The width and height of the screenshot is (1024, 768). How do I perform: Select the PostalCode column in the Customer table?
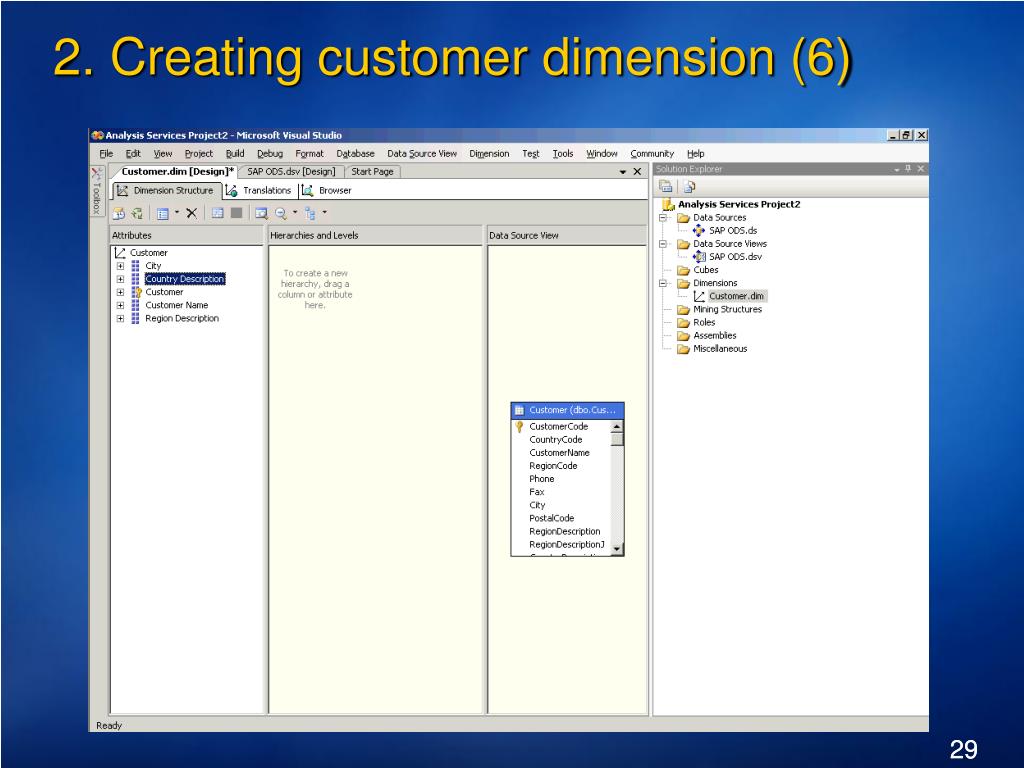point(552,518)
